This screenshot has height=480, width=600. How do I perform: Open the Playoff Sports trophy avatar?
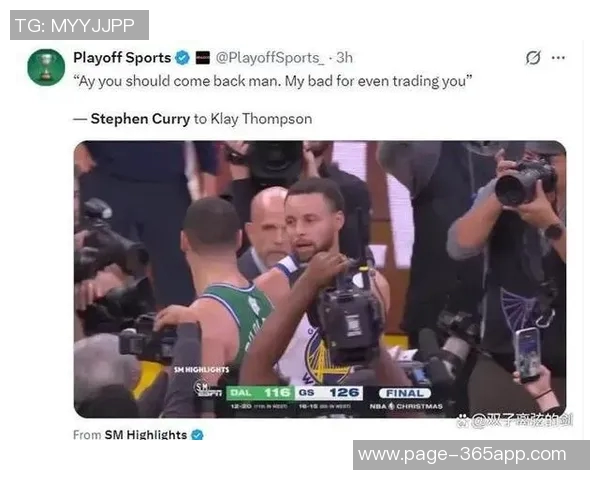(46, 67)
